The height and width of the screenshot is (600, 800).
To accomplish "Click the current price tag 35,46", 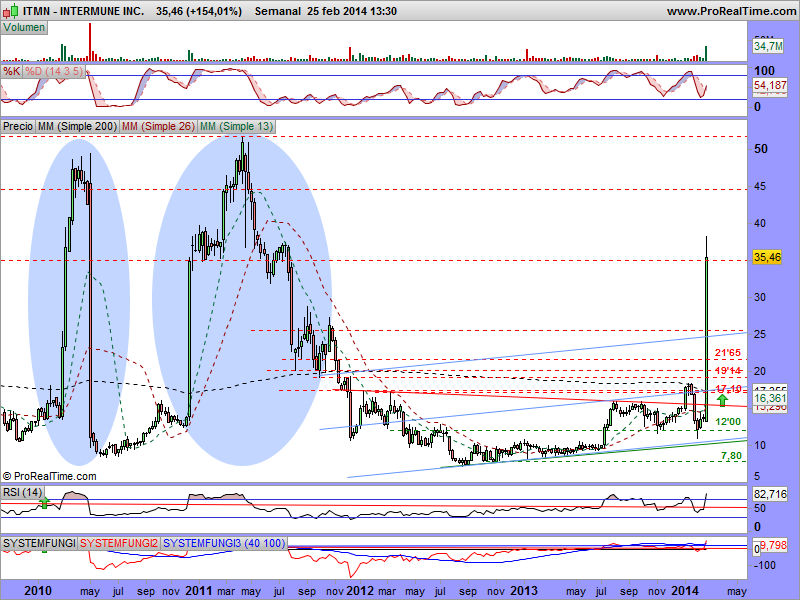I will [767, 257].
